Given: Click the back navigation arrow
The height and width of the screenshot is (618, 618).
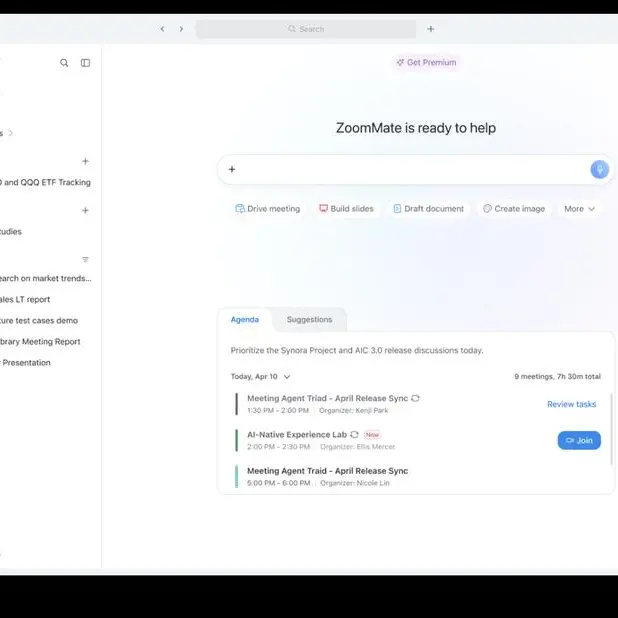Looking at the screenshot, I should (162, 29).
